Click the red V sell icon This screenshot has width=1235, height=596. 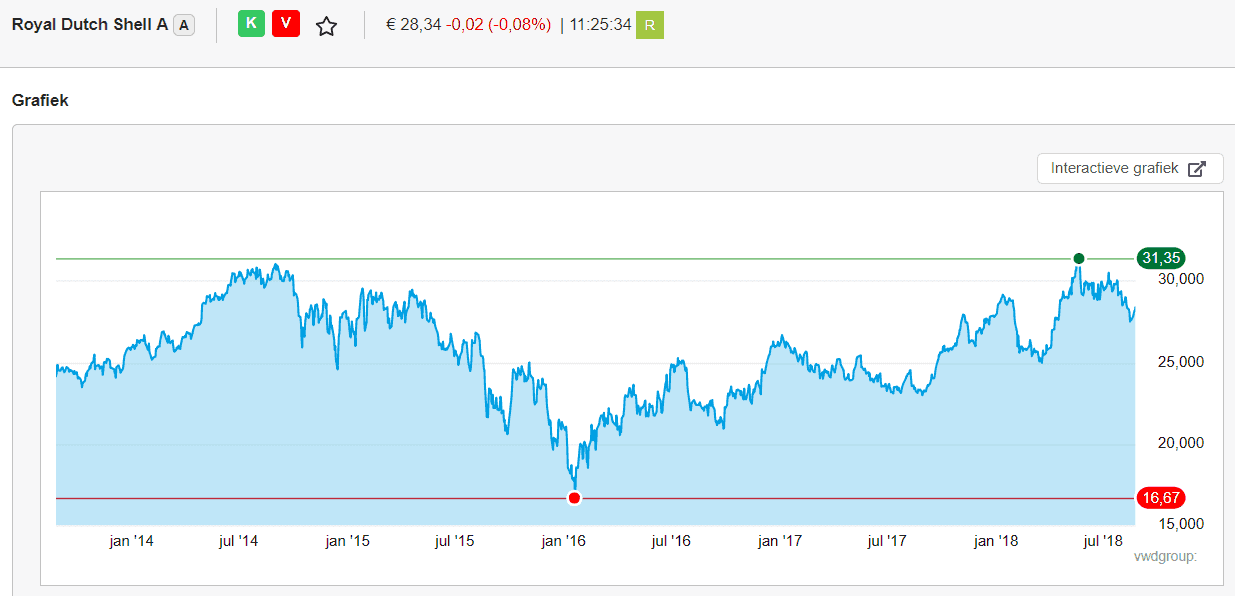[286, 23]
